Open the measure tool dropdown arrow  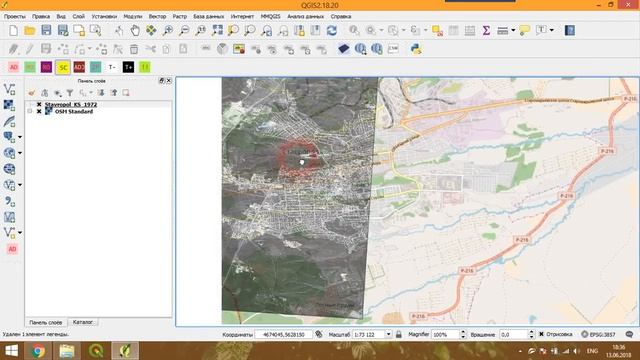point(513,31)
